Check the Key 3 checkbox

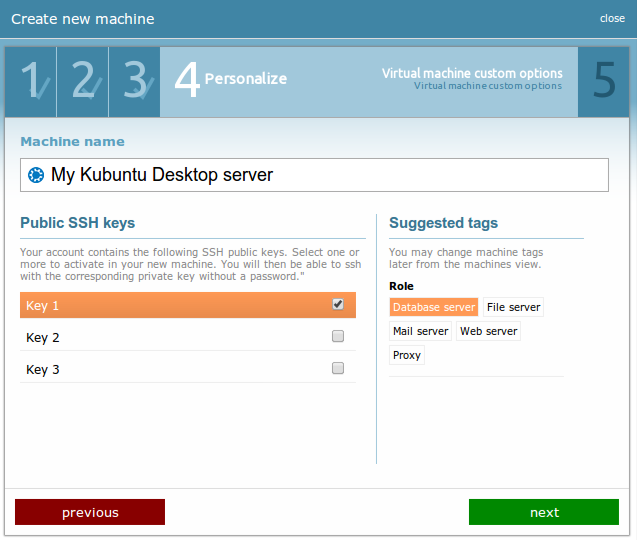click(x=338, y=368)
